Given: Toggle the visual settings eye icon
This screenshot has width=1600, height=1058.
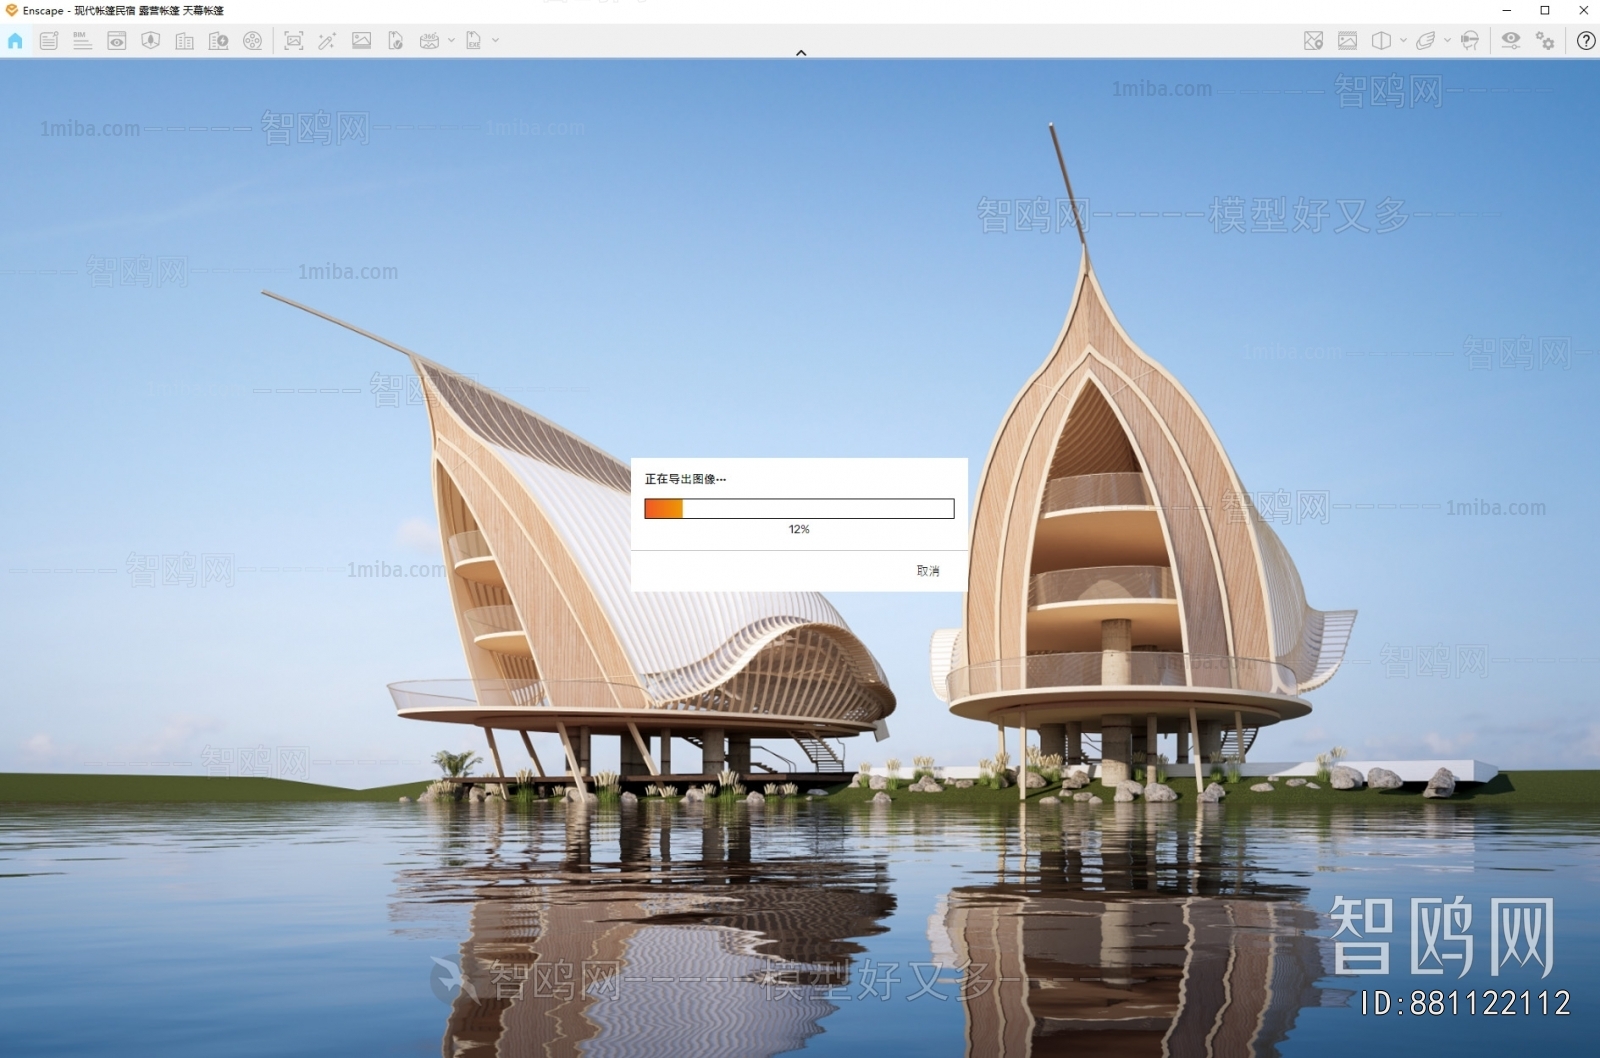Looking at the screenshot, I should pyautogui.click(x=1510, y=41).
